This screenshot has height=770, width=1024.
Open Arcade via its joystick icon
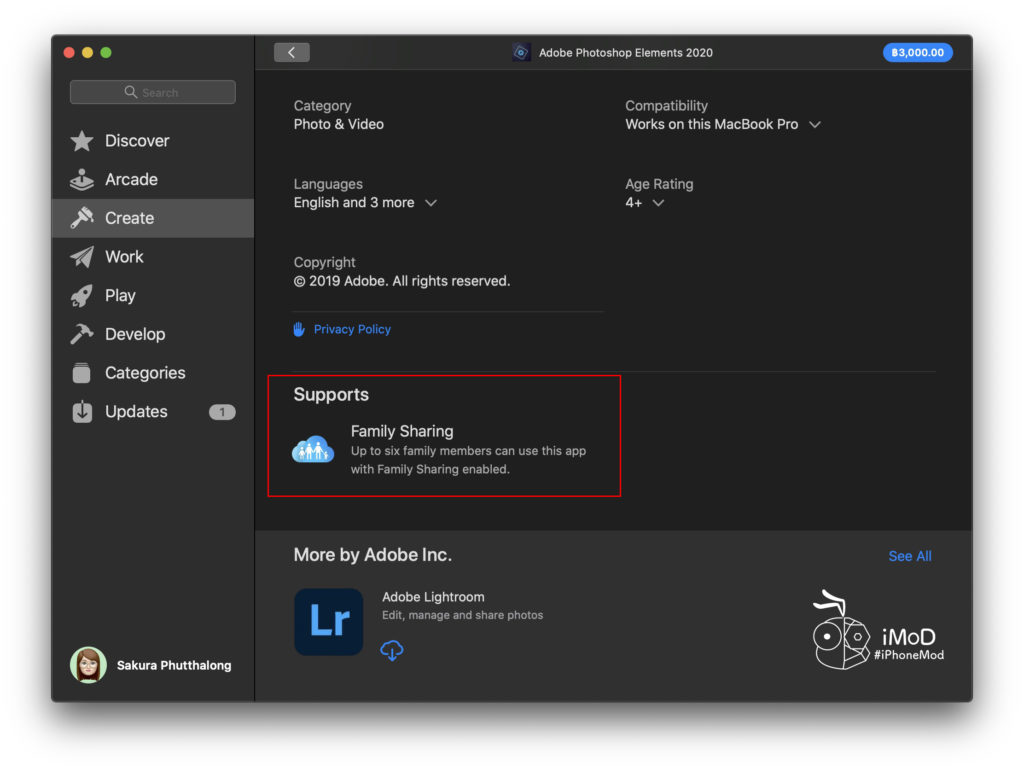82,180
